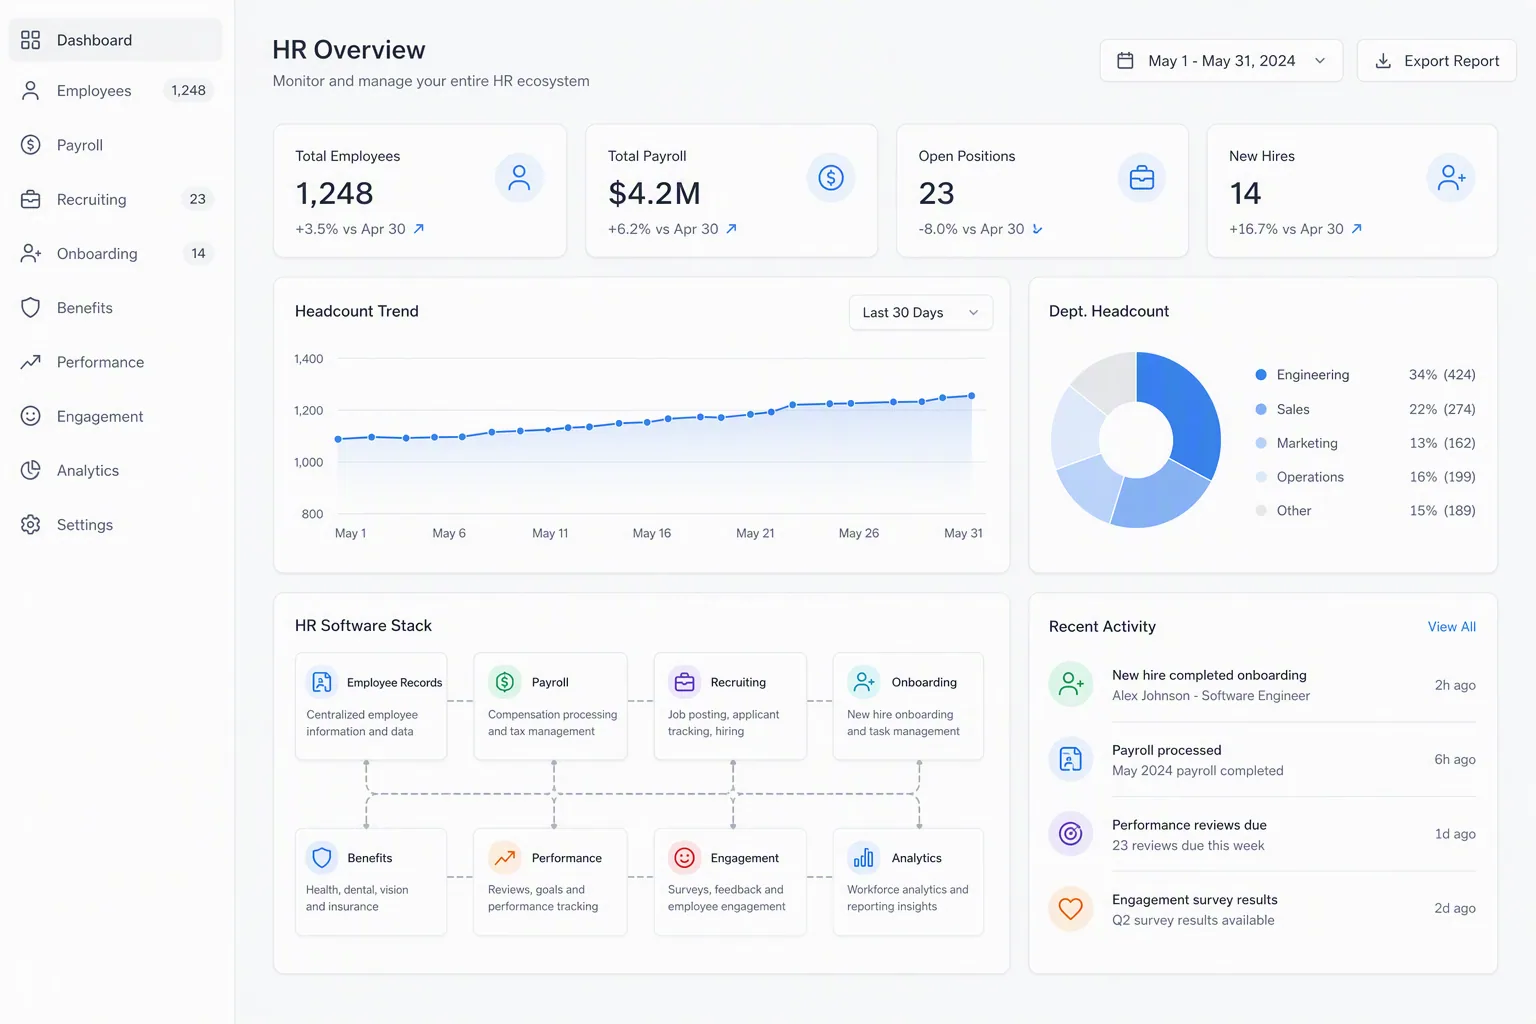The width and height of the screenshot is (1536, 1024).
Task: Click the Engineering slice of the donut chart
Action: 1192,412
